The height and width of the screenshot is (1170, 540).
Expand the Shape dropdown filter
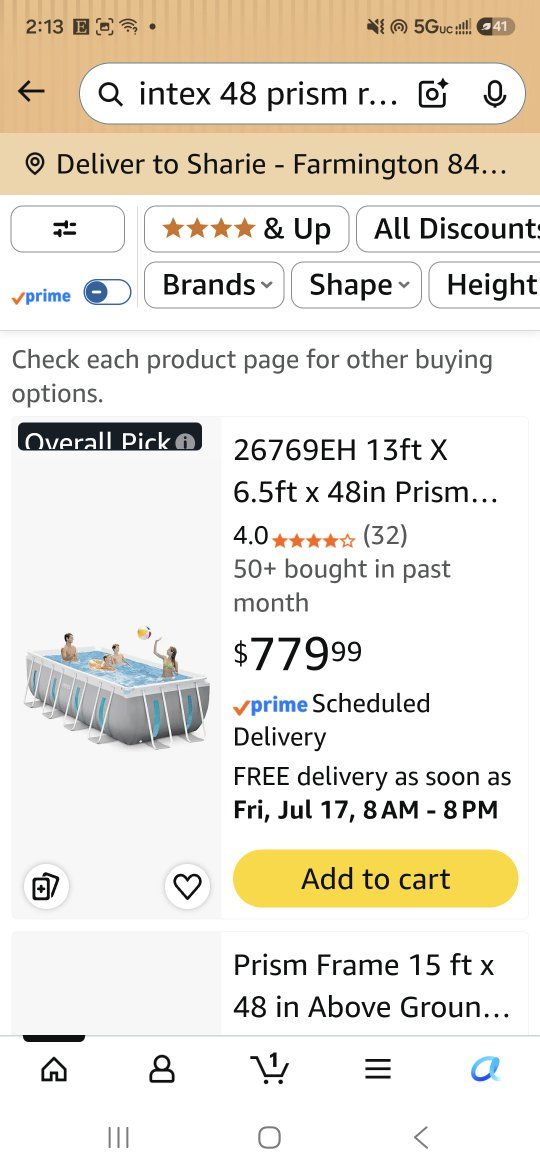click(x=357, y=285)
